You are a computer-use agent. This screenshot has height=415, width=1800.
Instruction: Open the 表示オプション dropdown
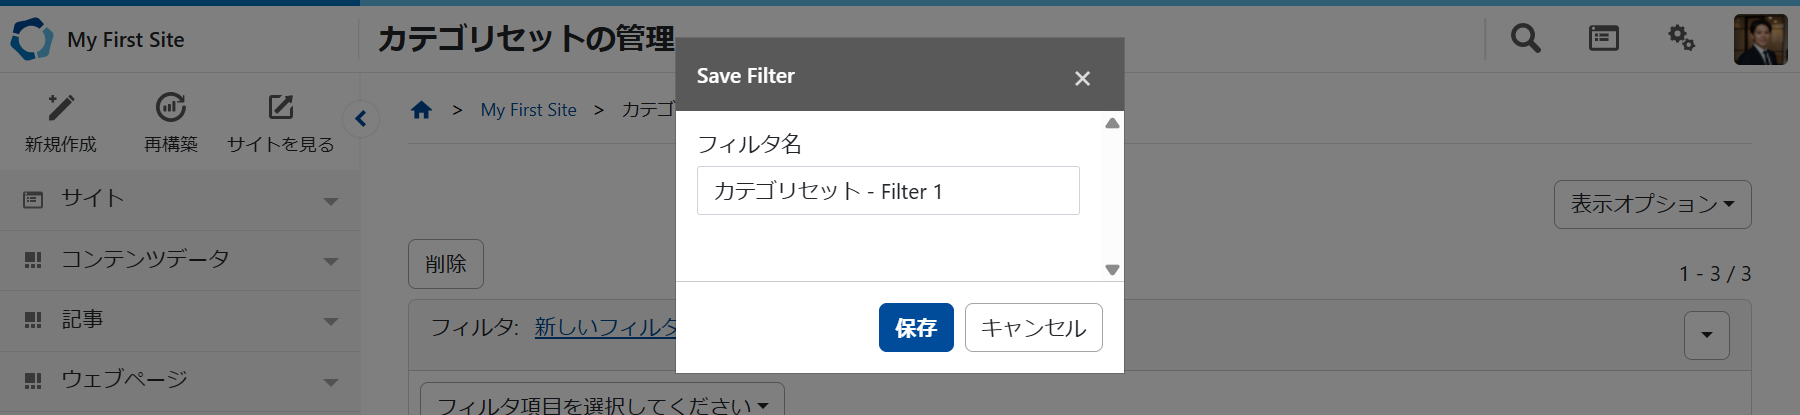pos(1652,204)
